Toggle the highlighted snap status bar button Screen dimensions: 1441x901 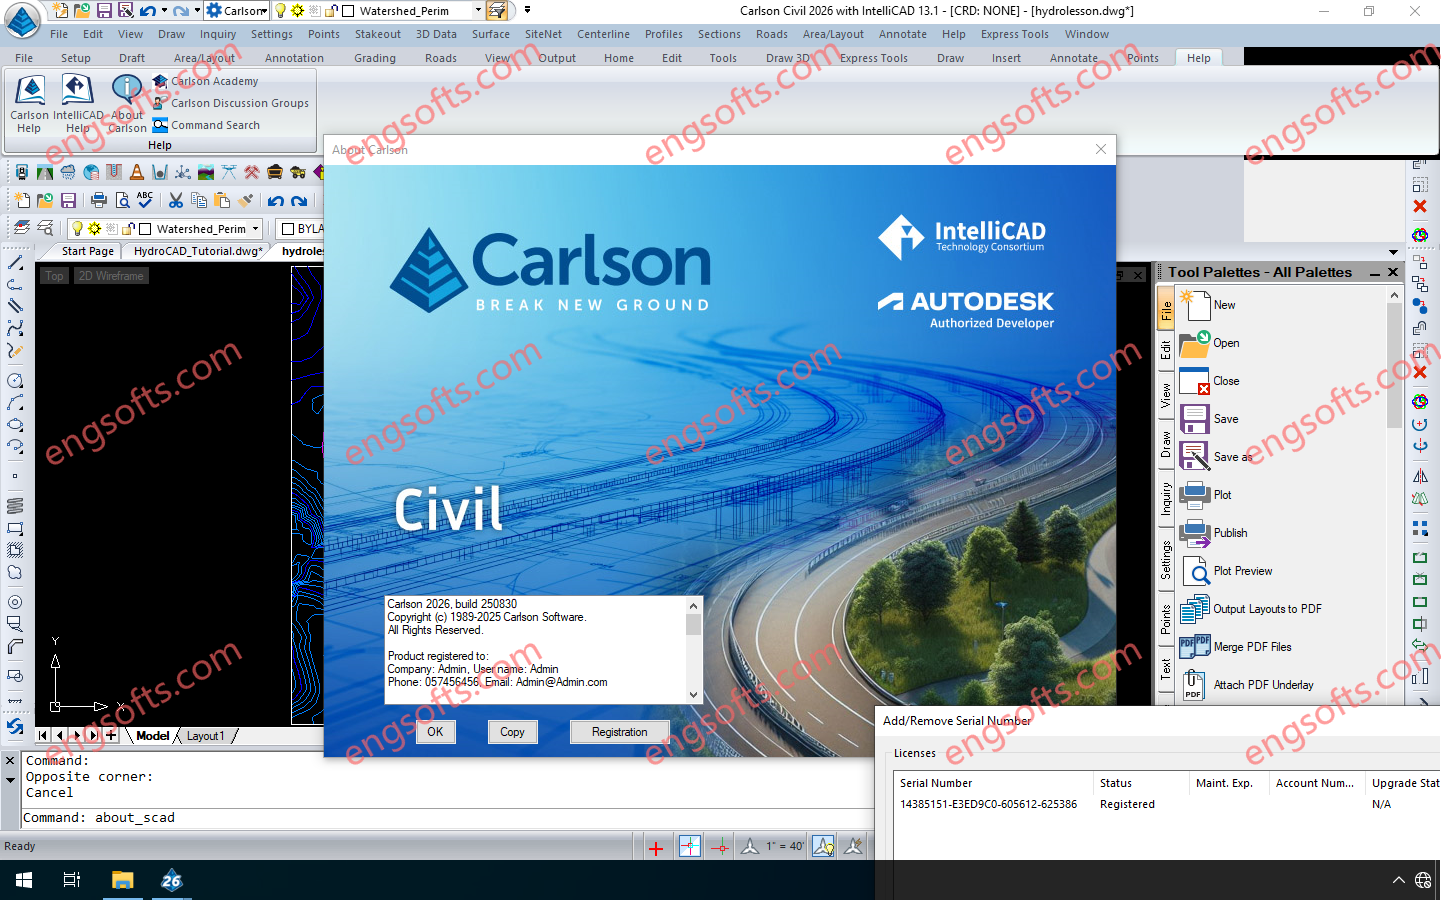[690, 847]
